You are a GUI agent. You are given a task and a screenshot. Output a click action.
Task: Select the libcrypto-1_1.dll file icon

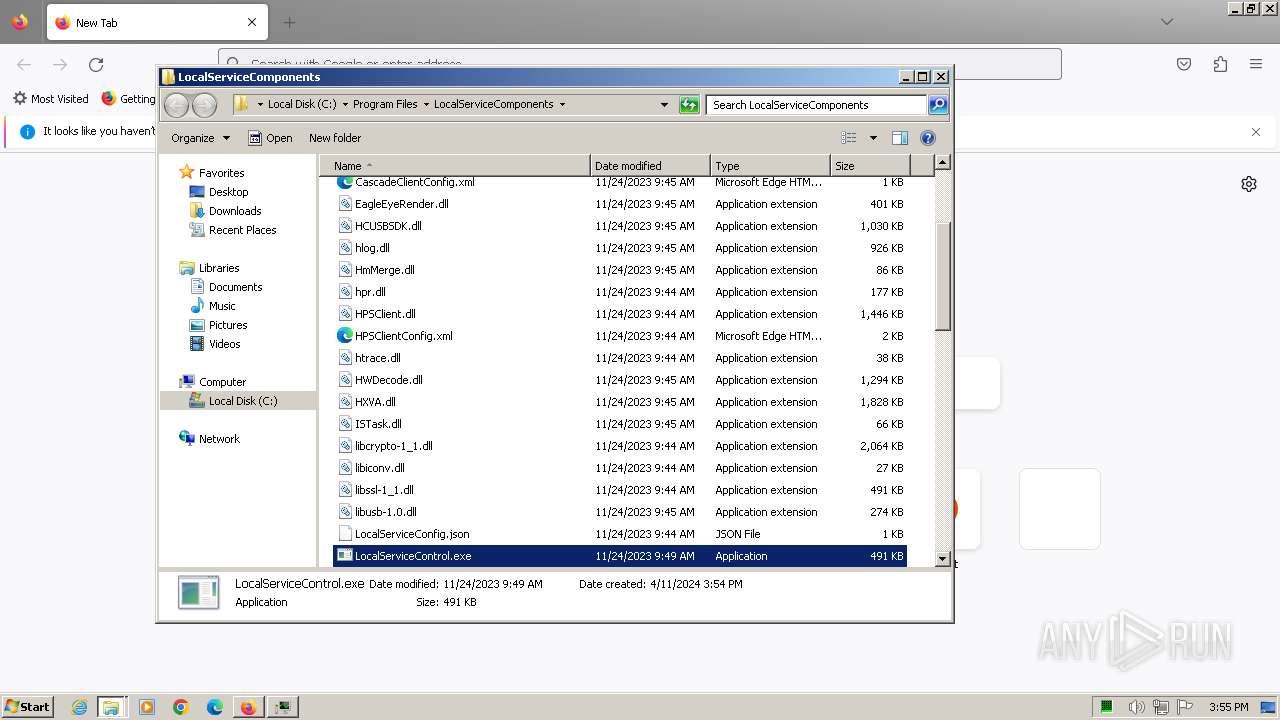click(x=345, y=446)
